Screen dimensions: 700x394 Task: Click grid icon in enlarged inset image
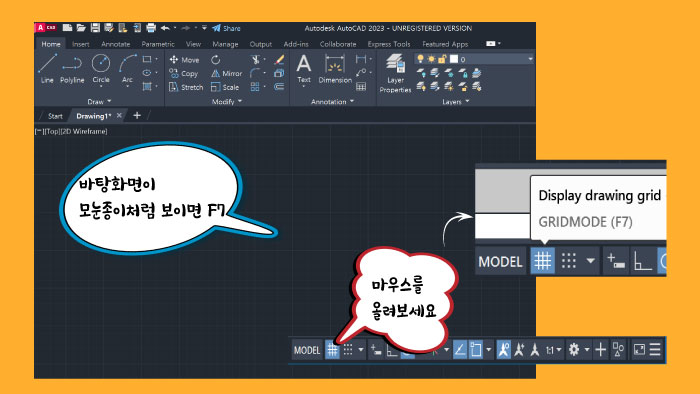tap(543, 260)
